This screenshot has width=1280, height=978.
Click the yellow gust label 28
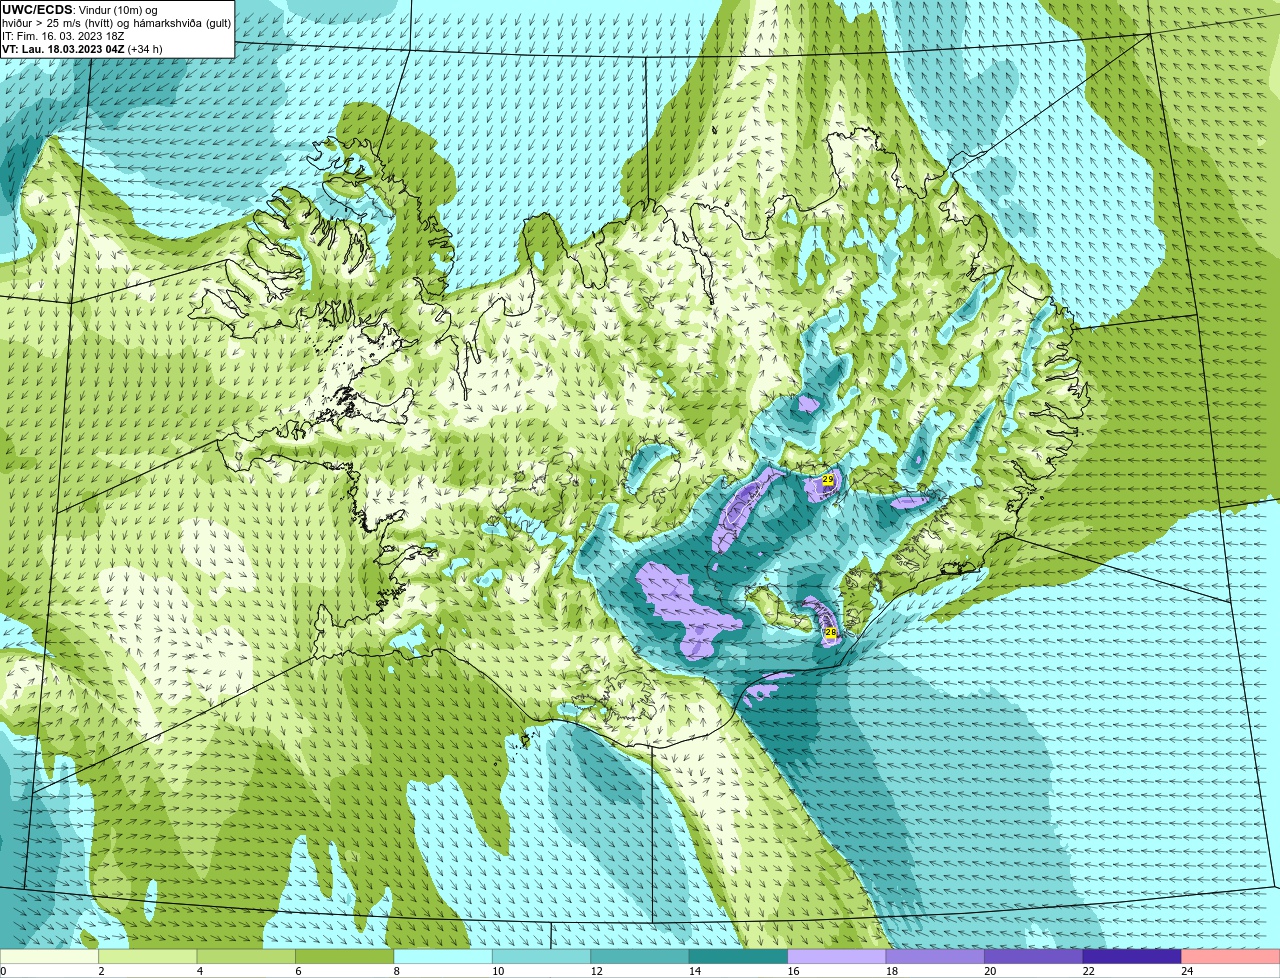coord(830,633)
